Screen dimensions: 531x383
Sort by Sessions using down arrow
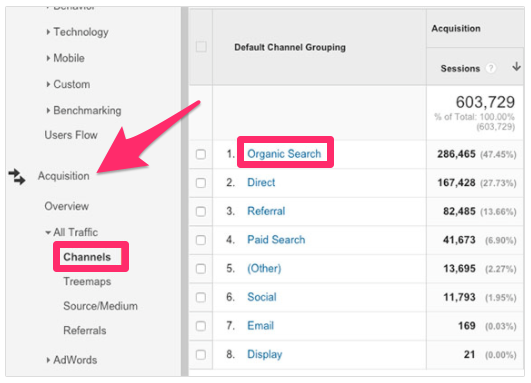pyautogui.click(x=516, y=66)
